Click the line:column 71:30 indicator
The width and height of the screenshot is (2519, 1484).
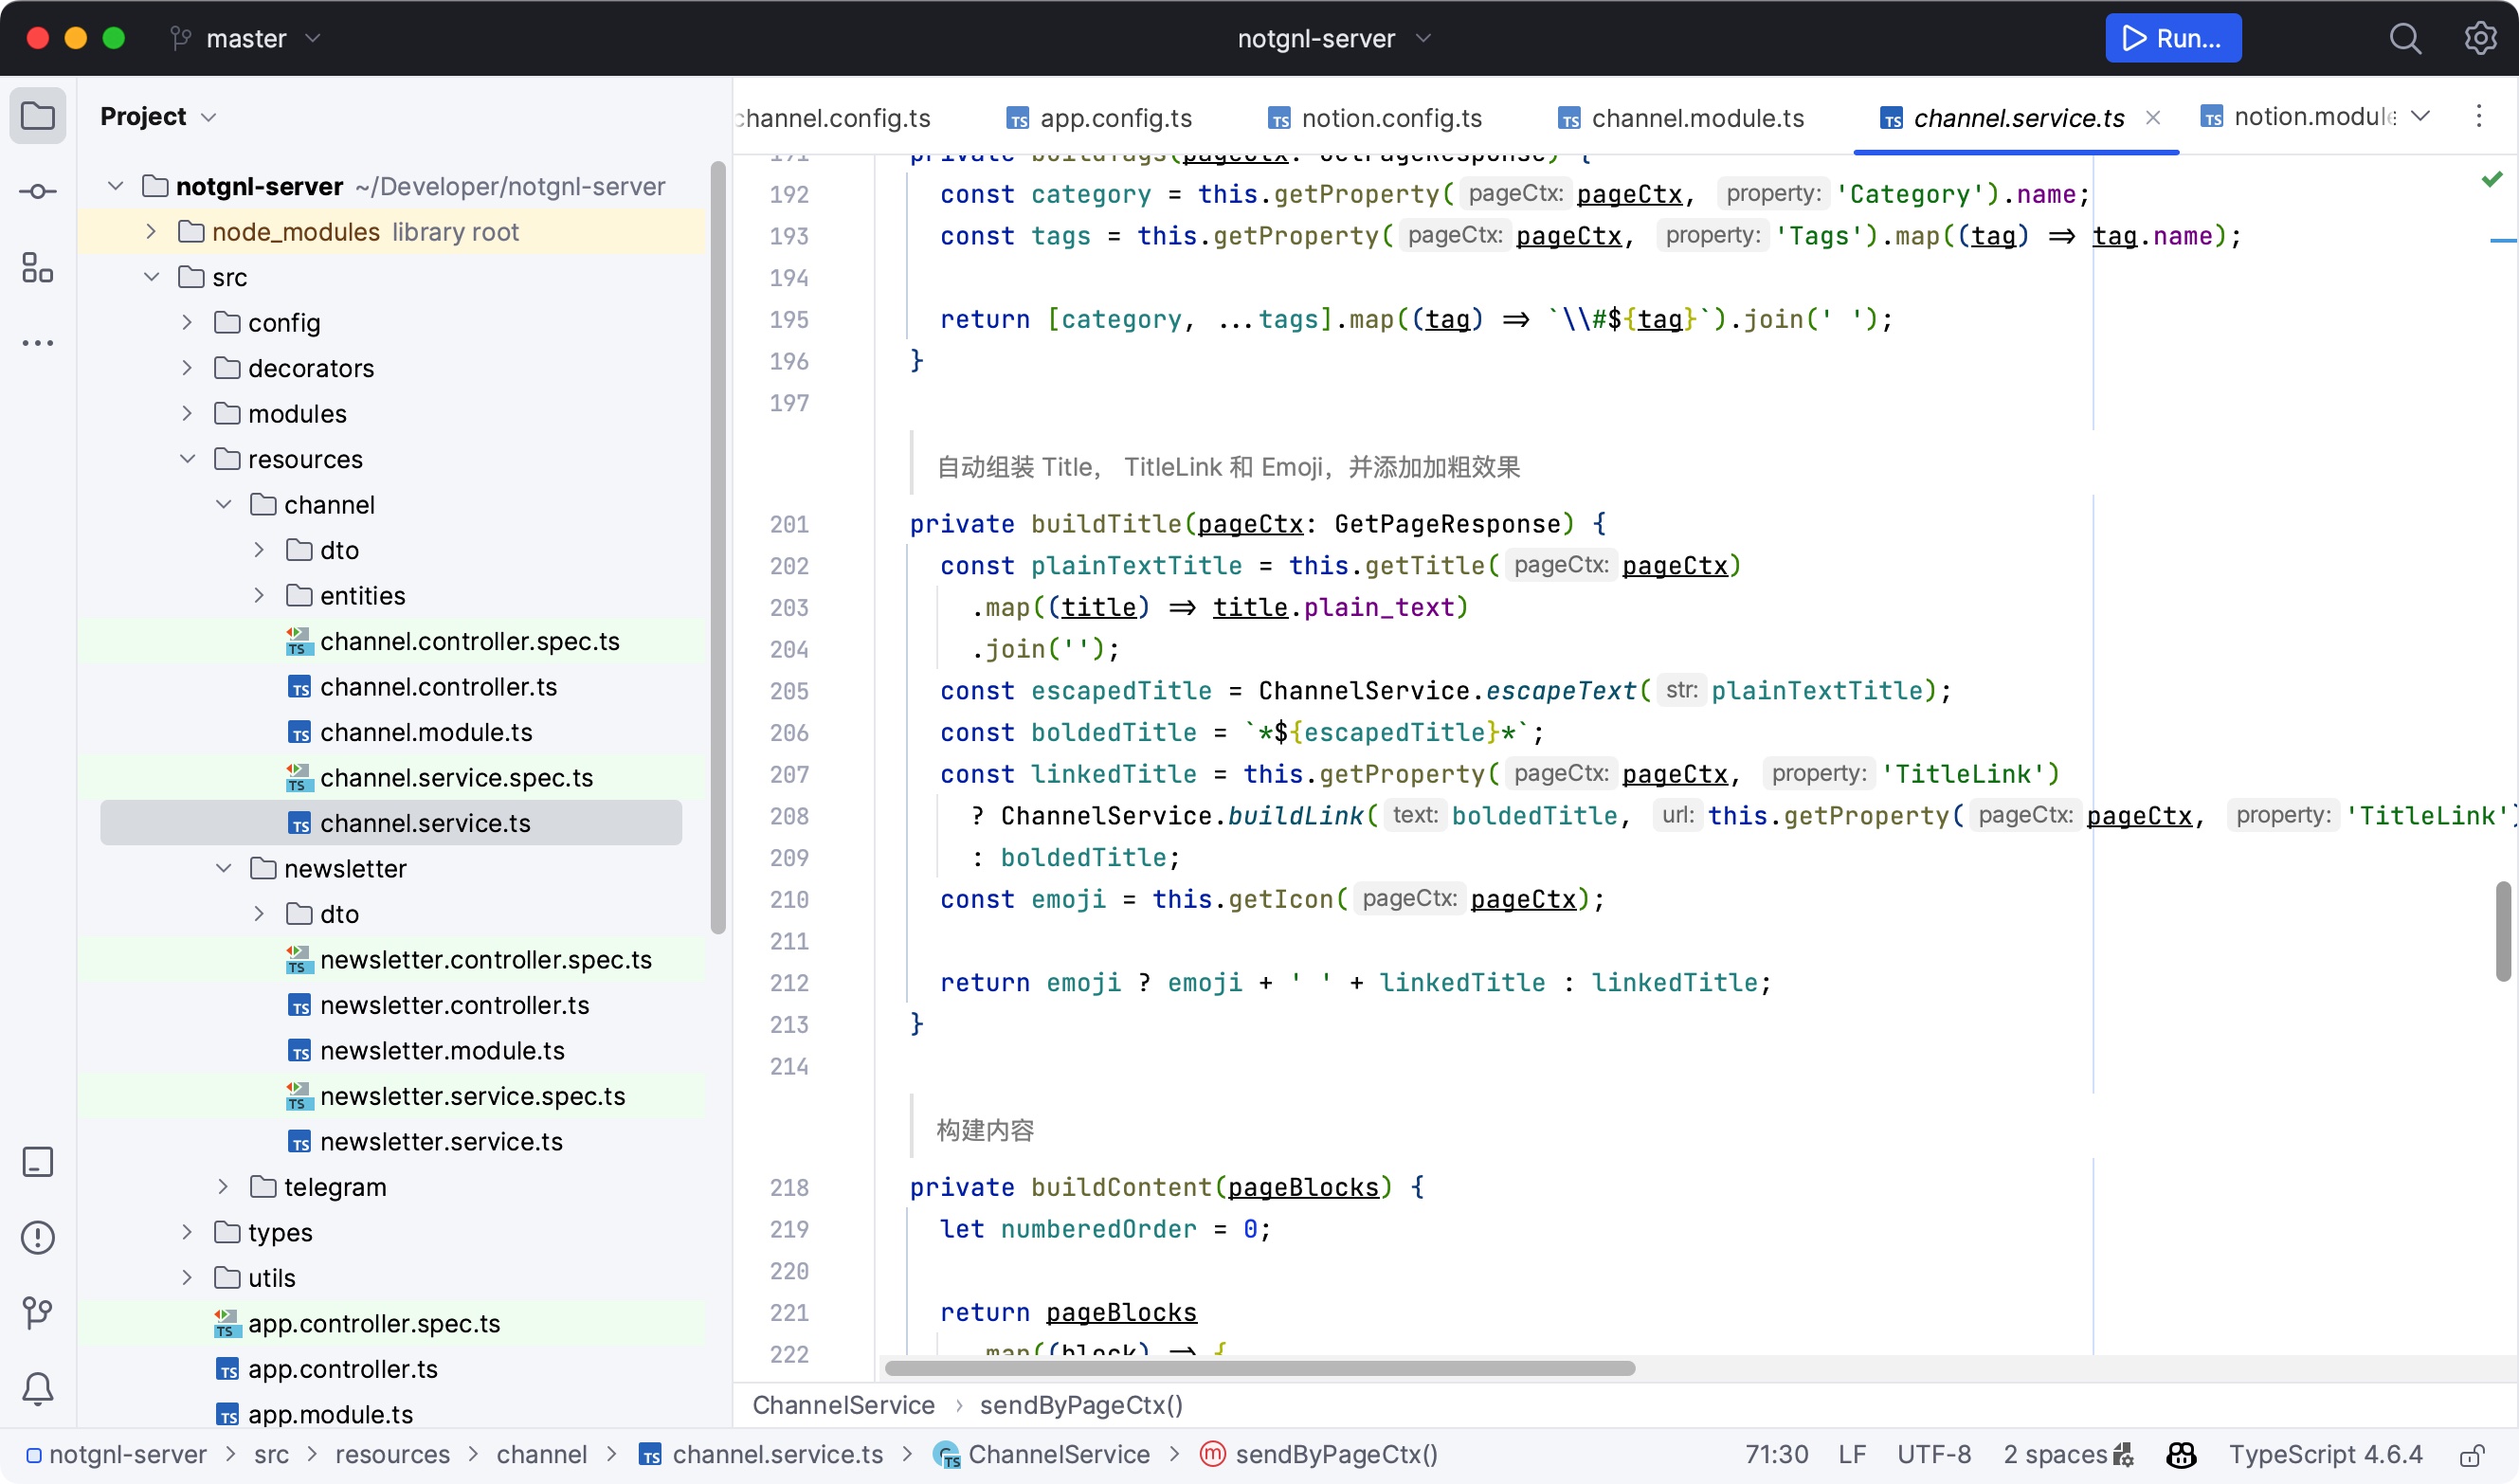click(1776, 1455)
